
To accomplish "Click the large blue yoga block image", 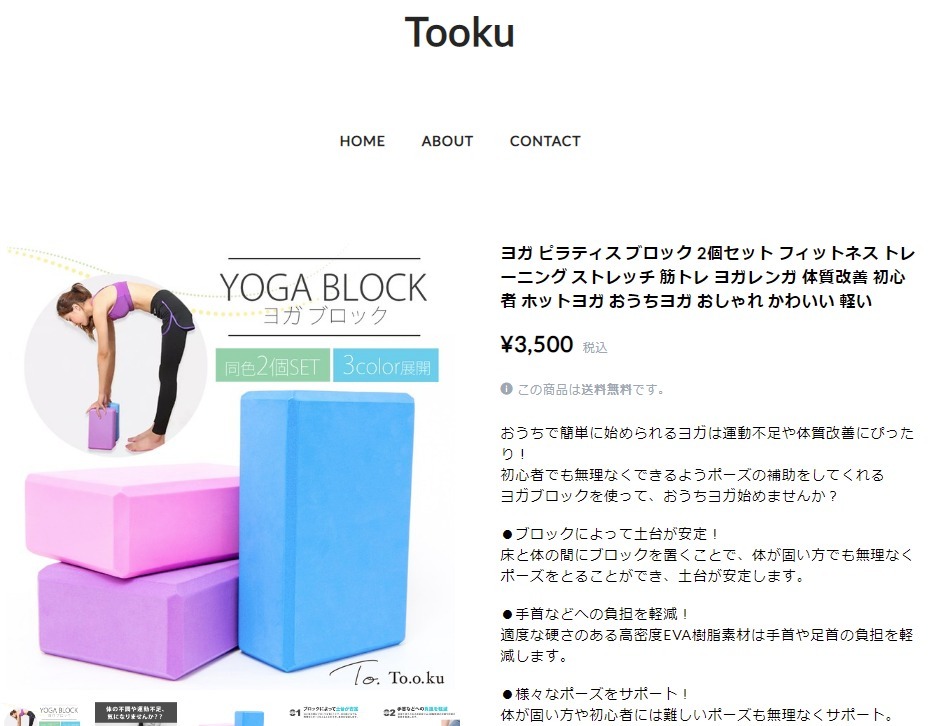I will click(x=326, y=531).
